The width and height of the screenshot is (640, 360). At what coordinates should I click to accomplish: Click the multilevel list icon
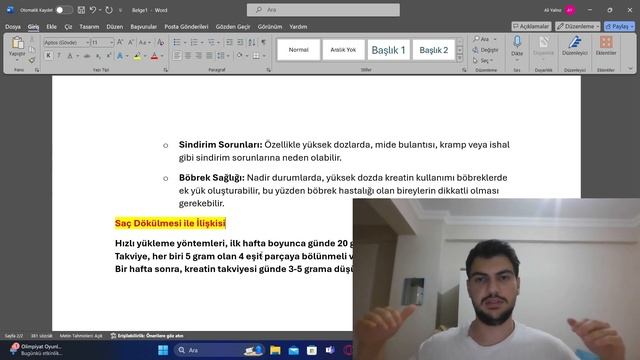tap(211, 42)
